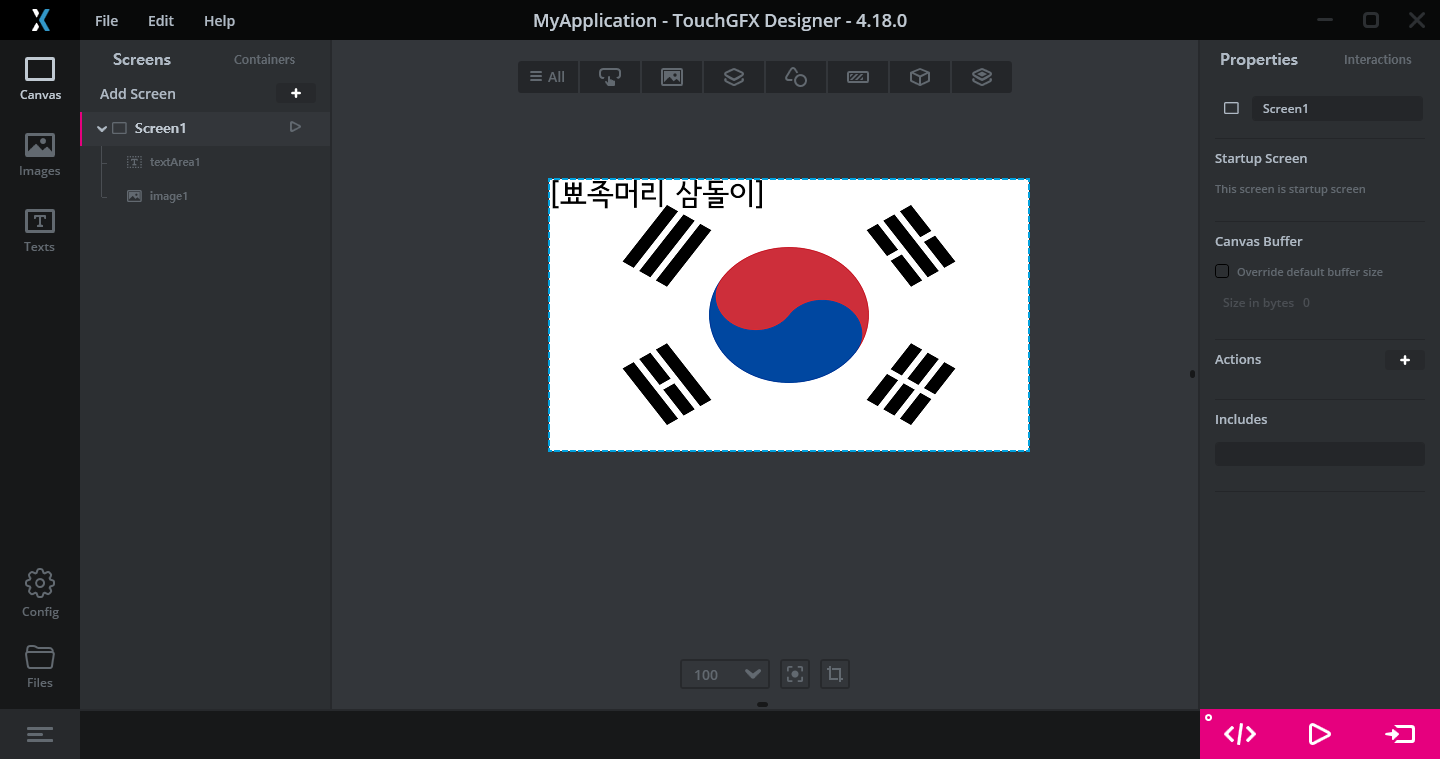
Task: Open the zoom level 100 dropdown
Action: click(725, 674)
